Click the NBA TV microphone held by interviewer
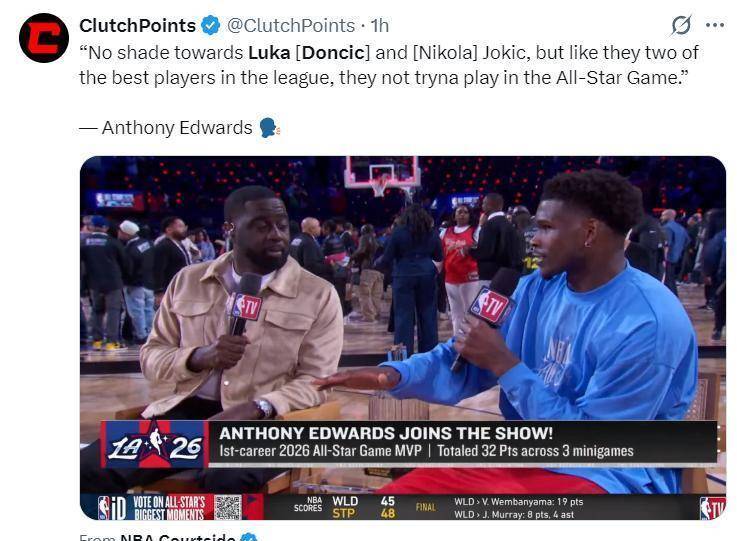This screenshot has height=541, width=737. point(243,304)
